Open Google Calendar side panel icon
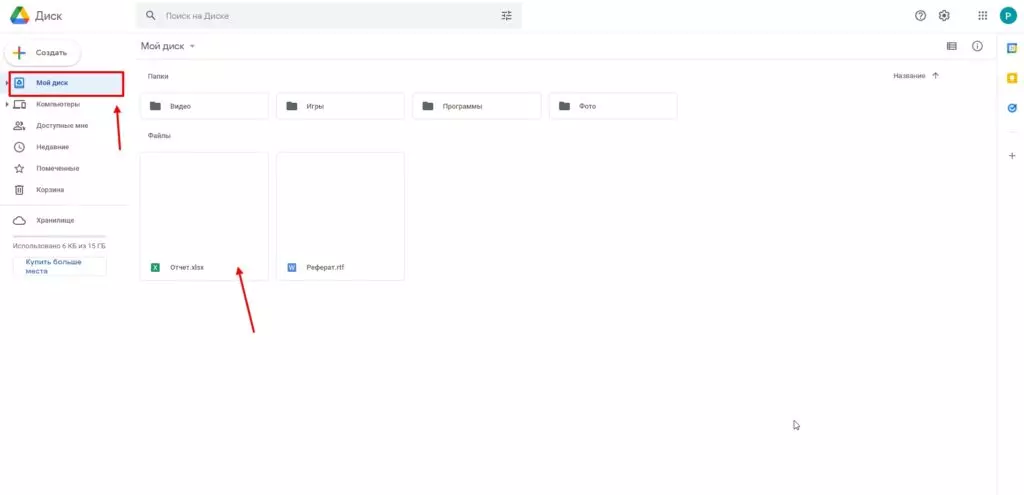 (1012, 48)
